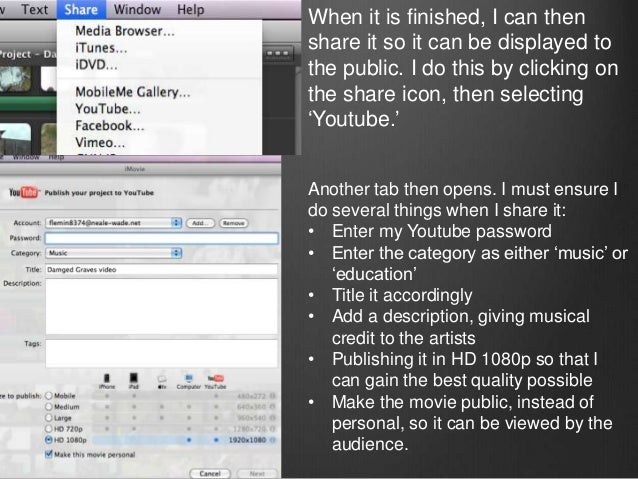
Task: Click the info icon next to 1920x1080
Action: tap(273, 440)
